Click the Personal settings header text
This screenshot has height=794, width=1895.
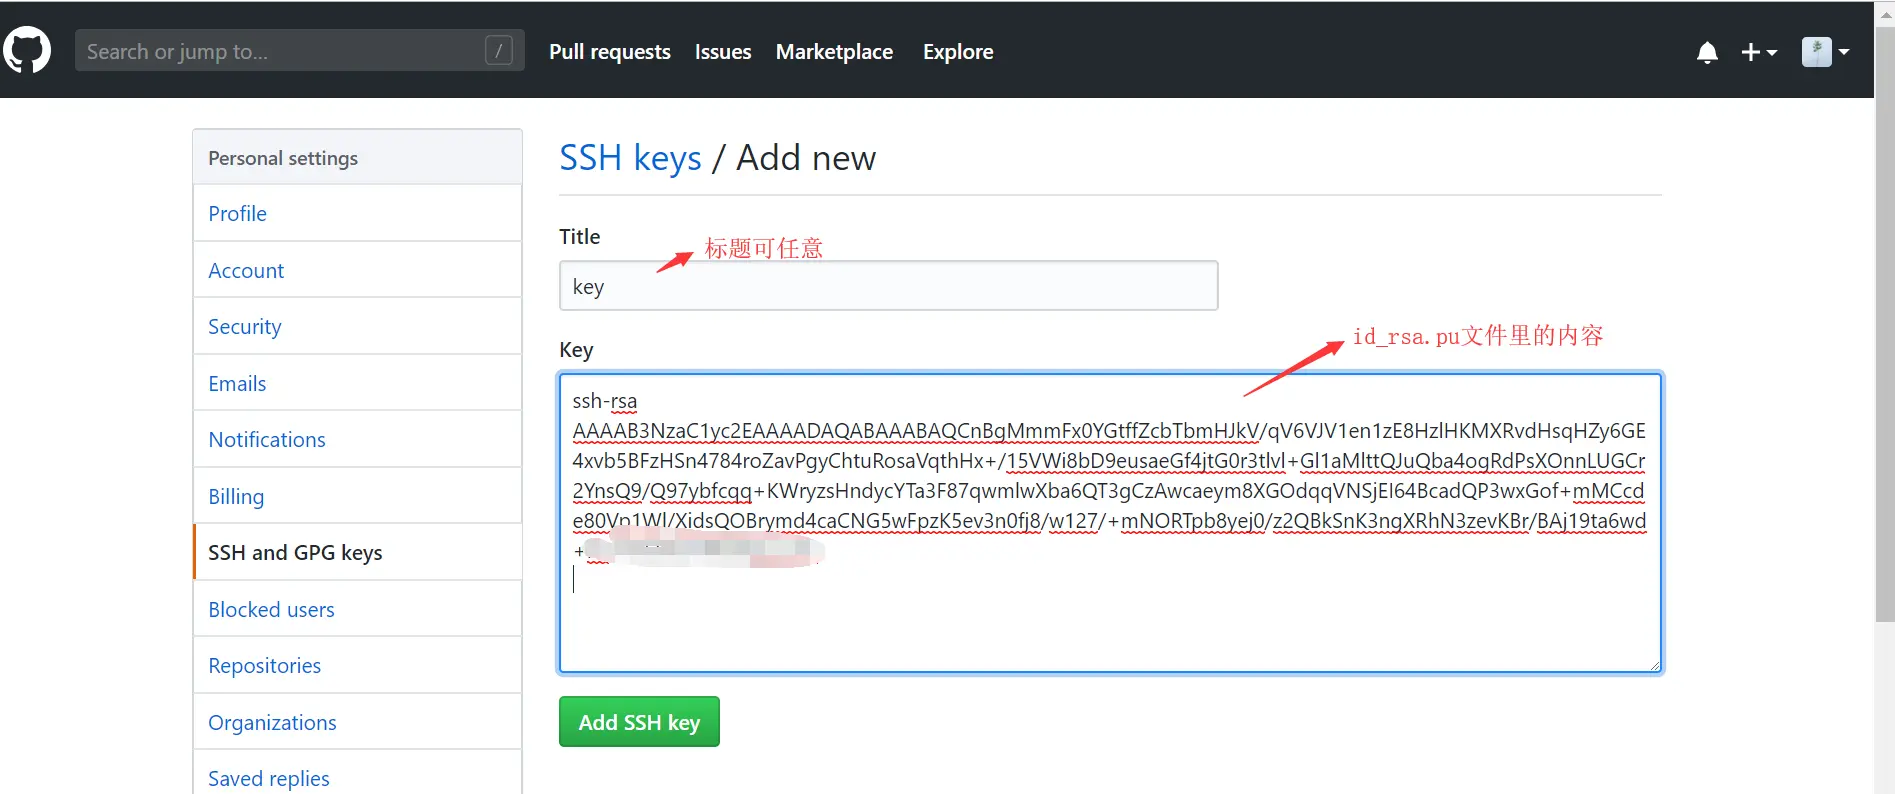[x=283, y=158]
